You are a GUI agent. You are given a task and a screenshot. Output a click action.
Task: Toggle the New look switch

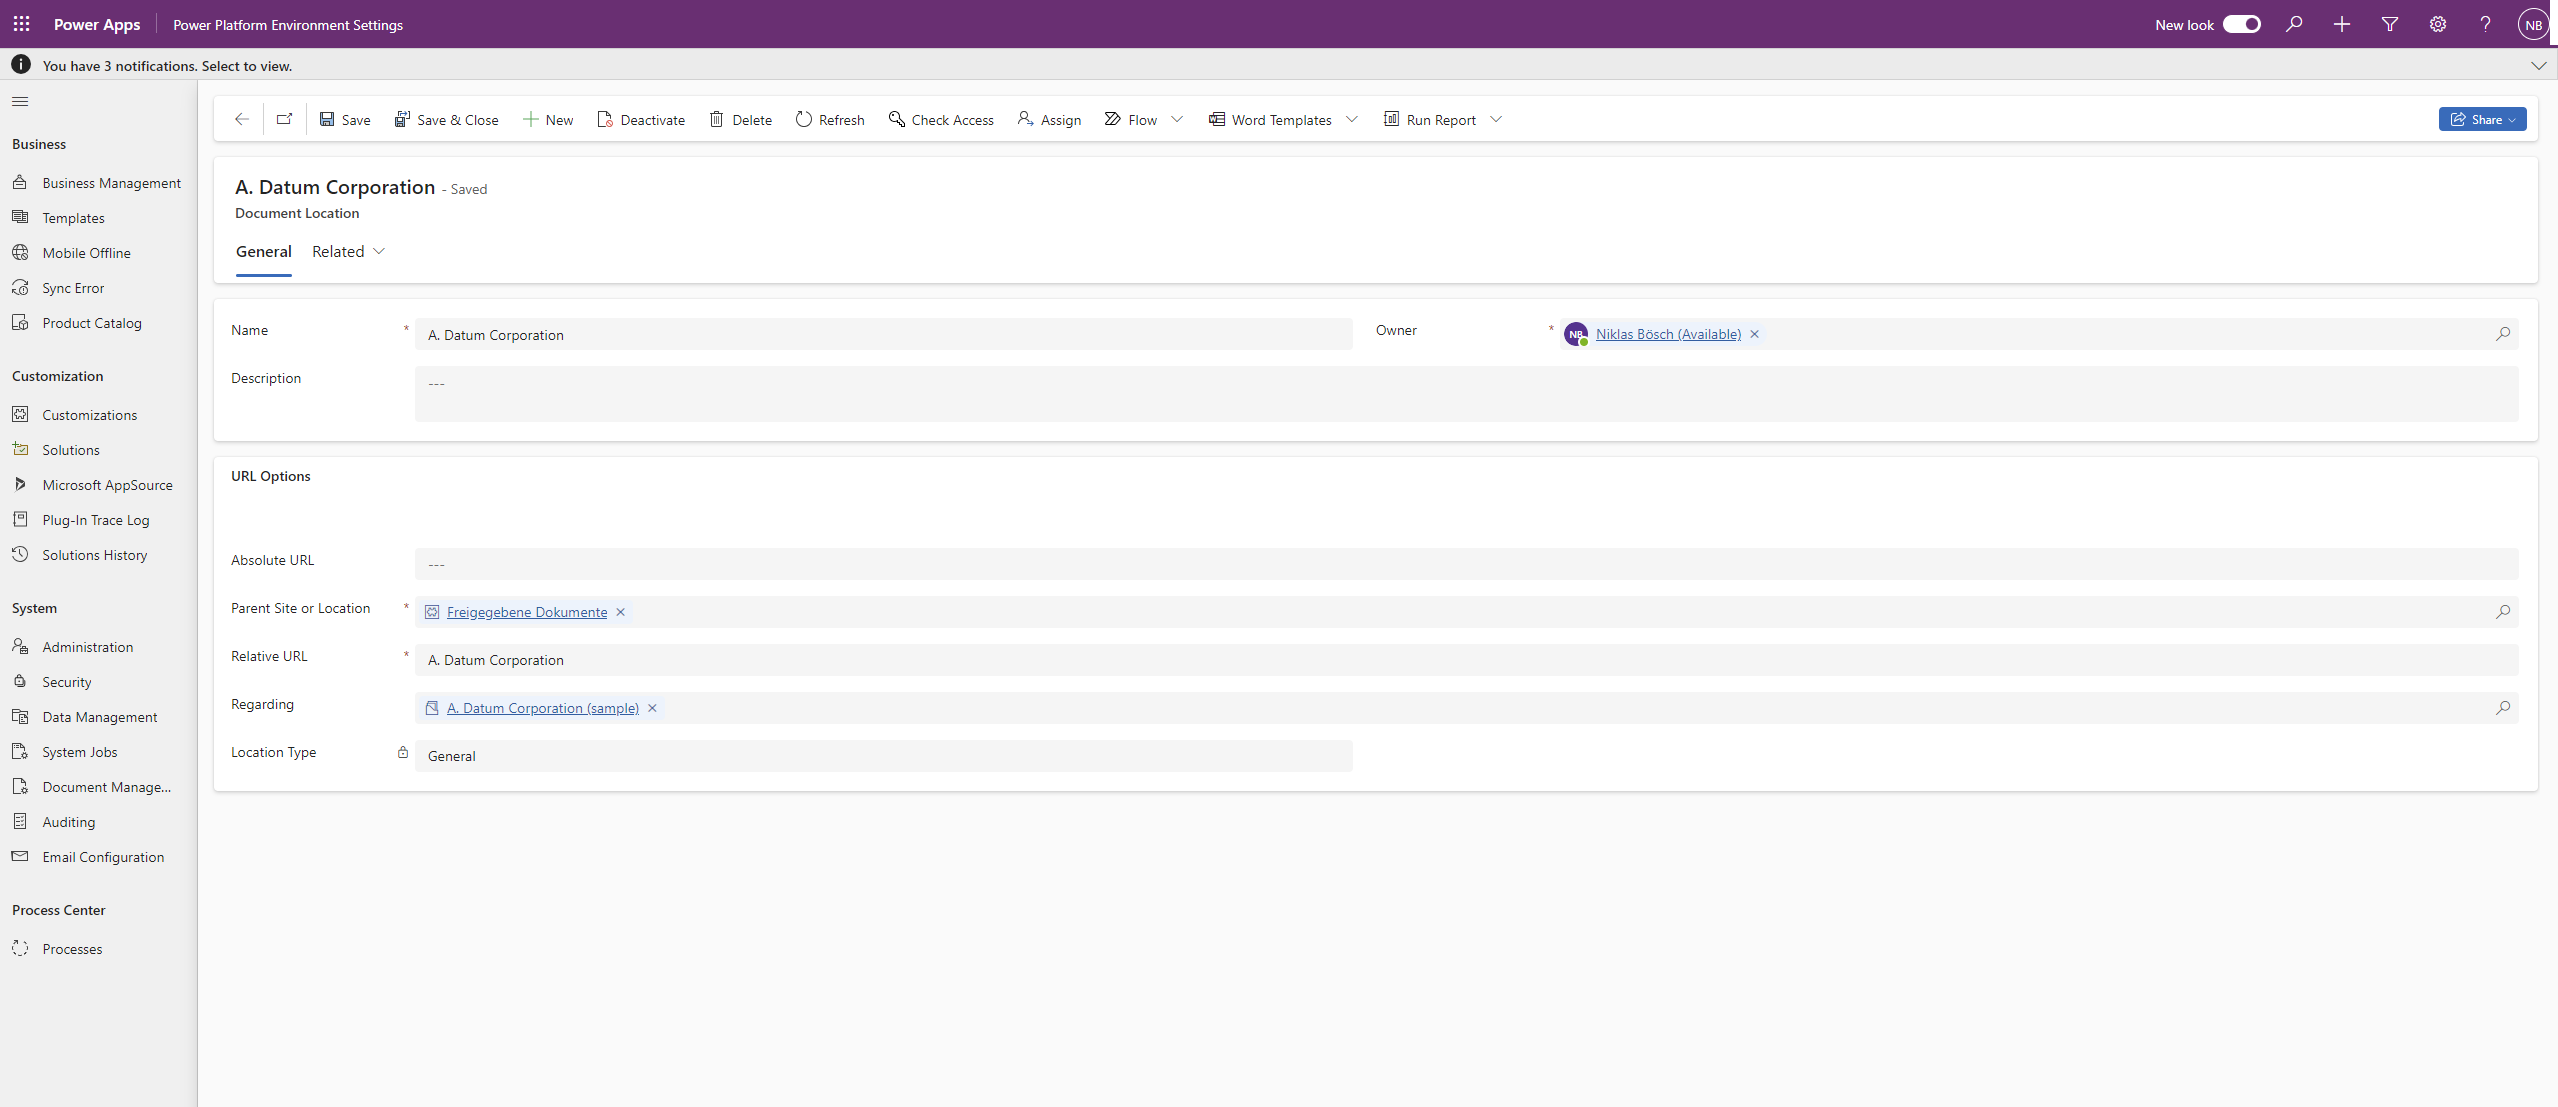pyautogui.click(x=2241, y=24)
